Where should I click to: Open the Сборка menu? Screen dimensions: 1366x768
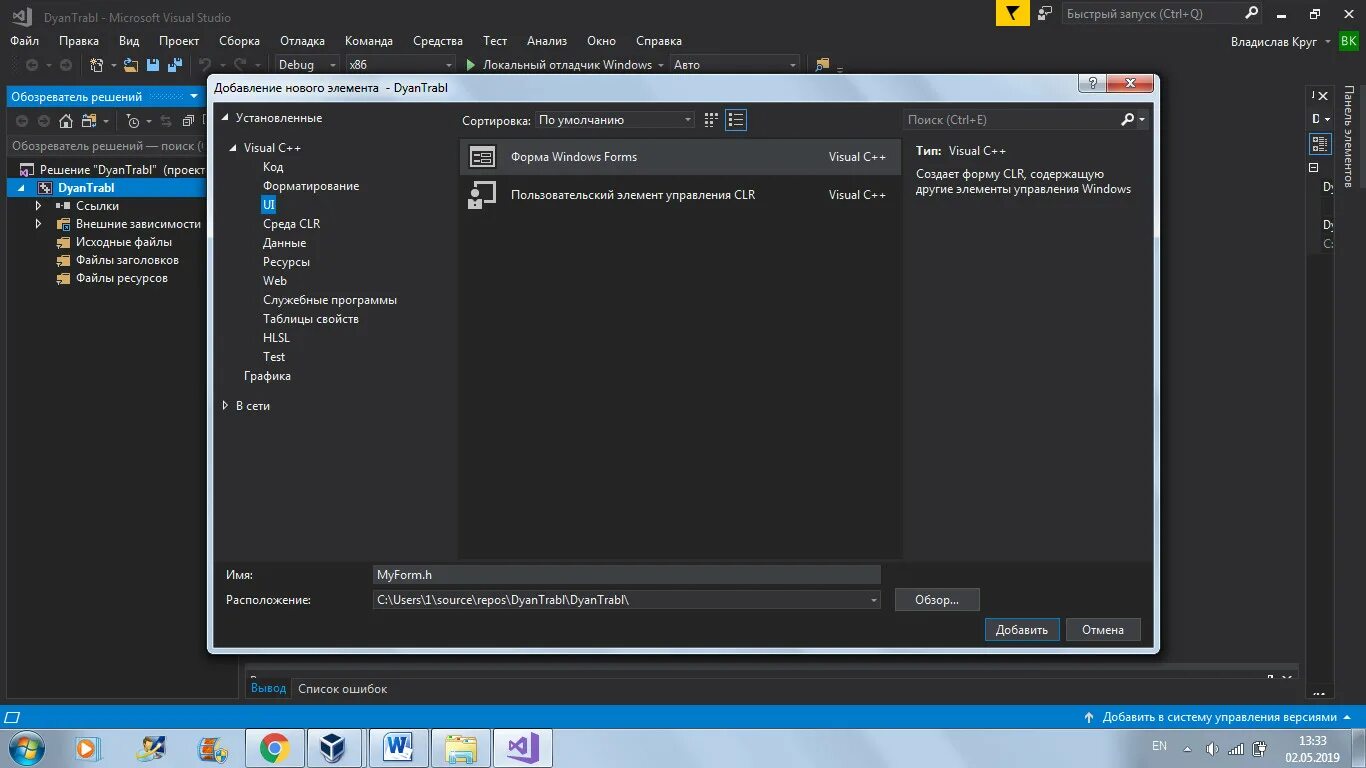coord(239,41)
